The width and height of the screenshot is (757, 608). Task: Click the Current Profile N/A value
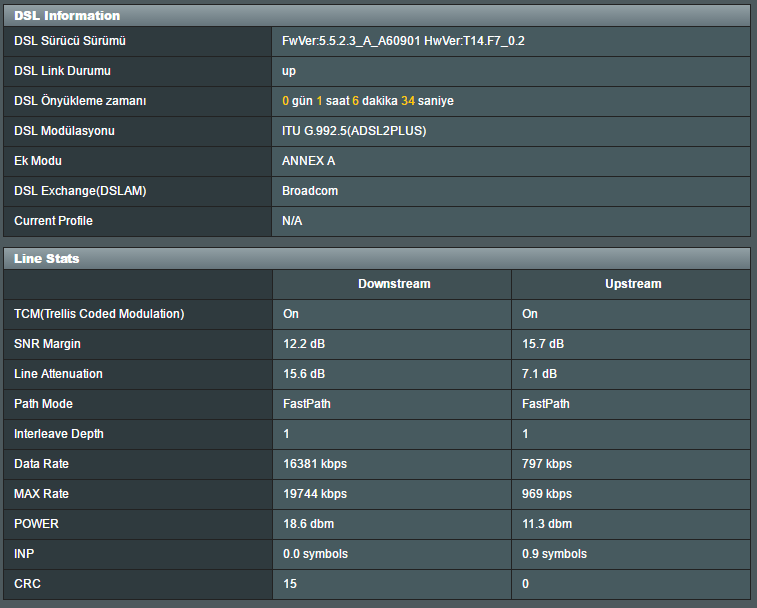(292, 221)
